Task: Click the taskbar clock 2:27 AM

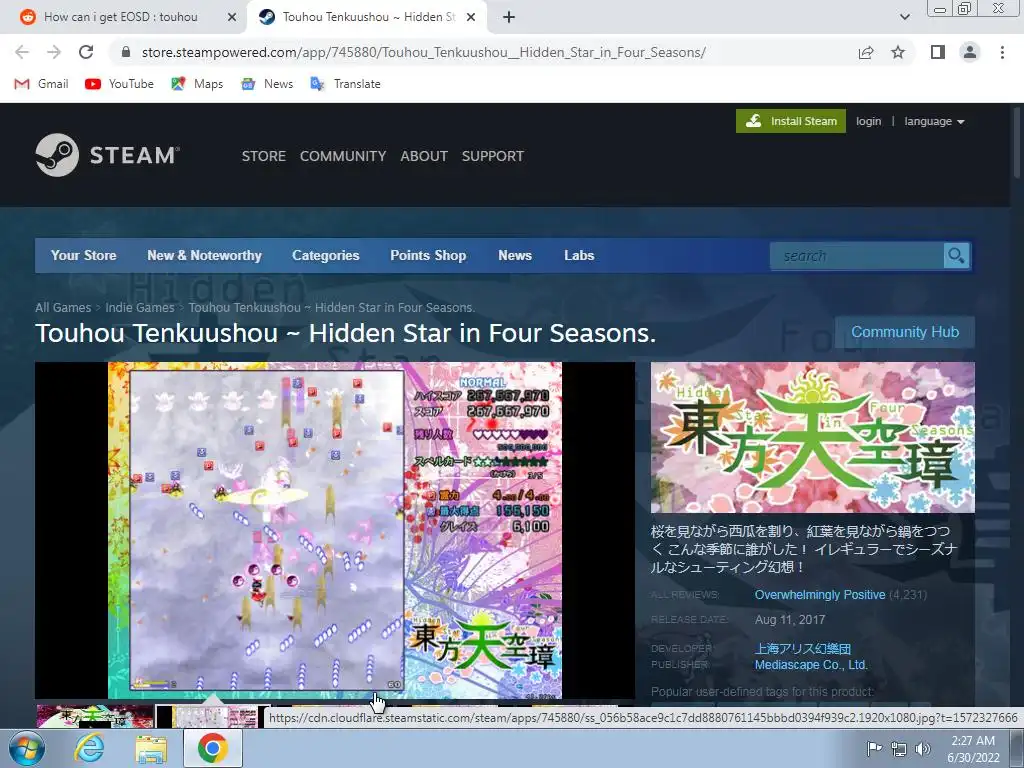Action: 973,741
